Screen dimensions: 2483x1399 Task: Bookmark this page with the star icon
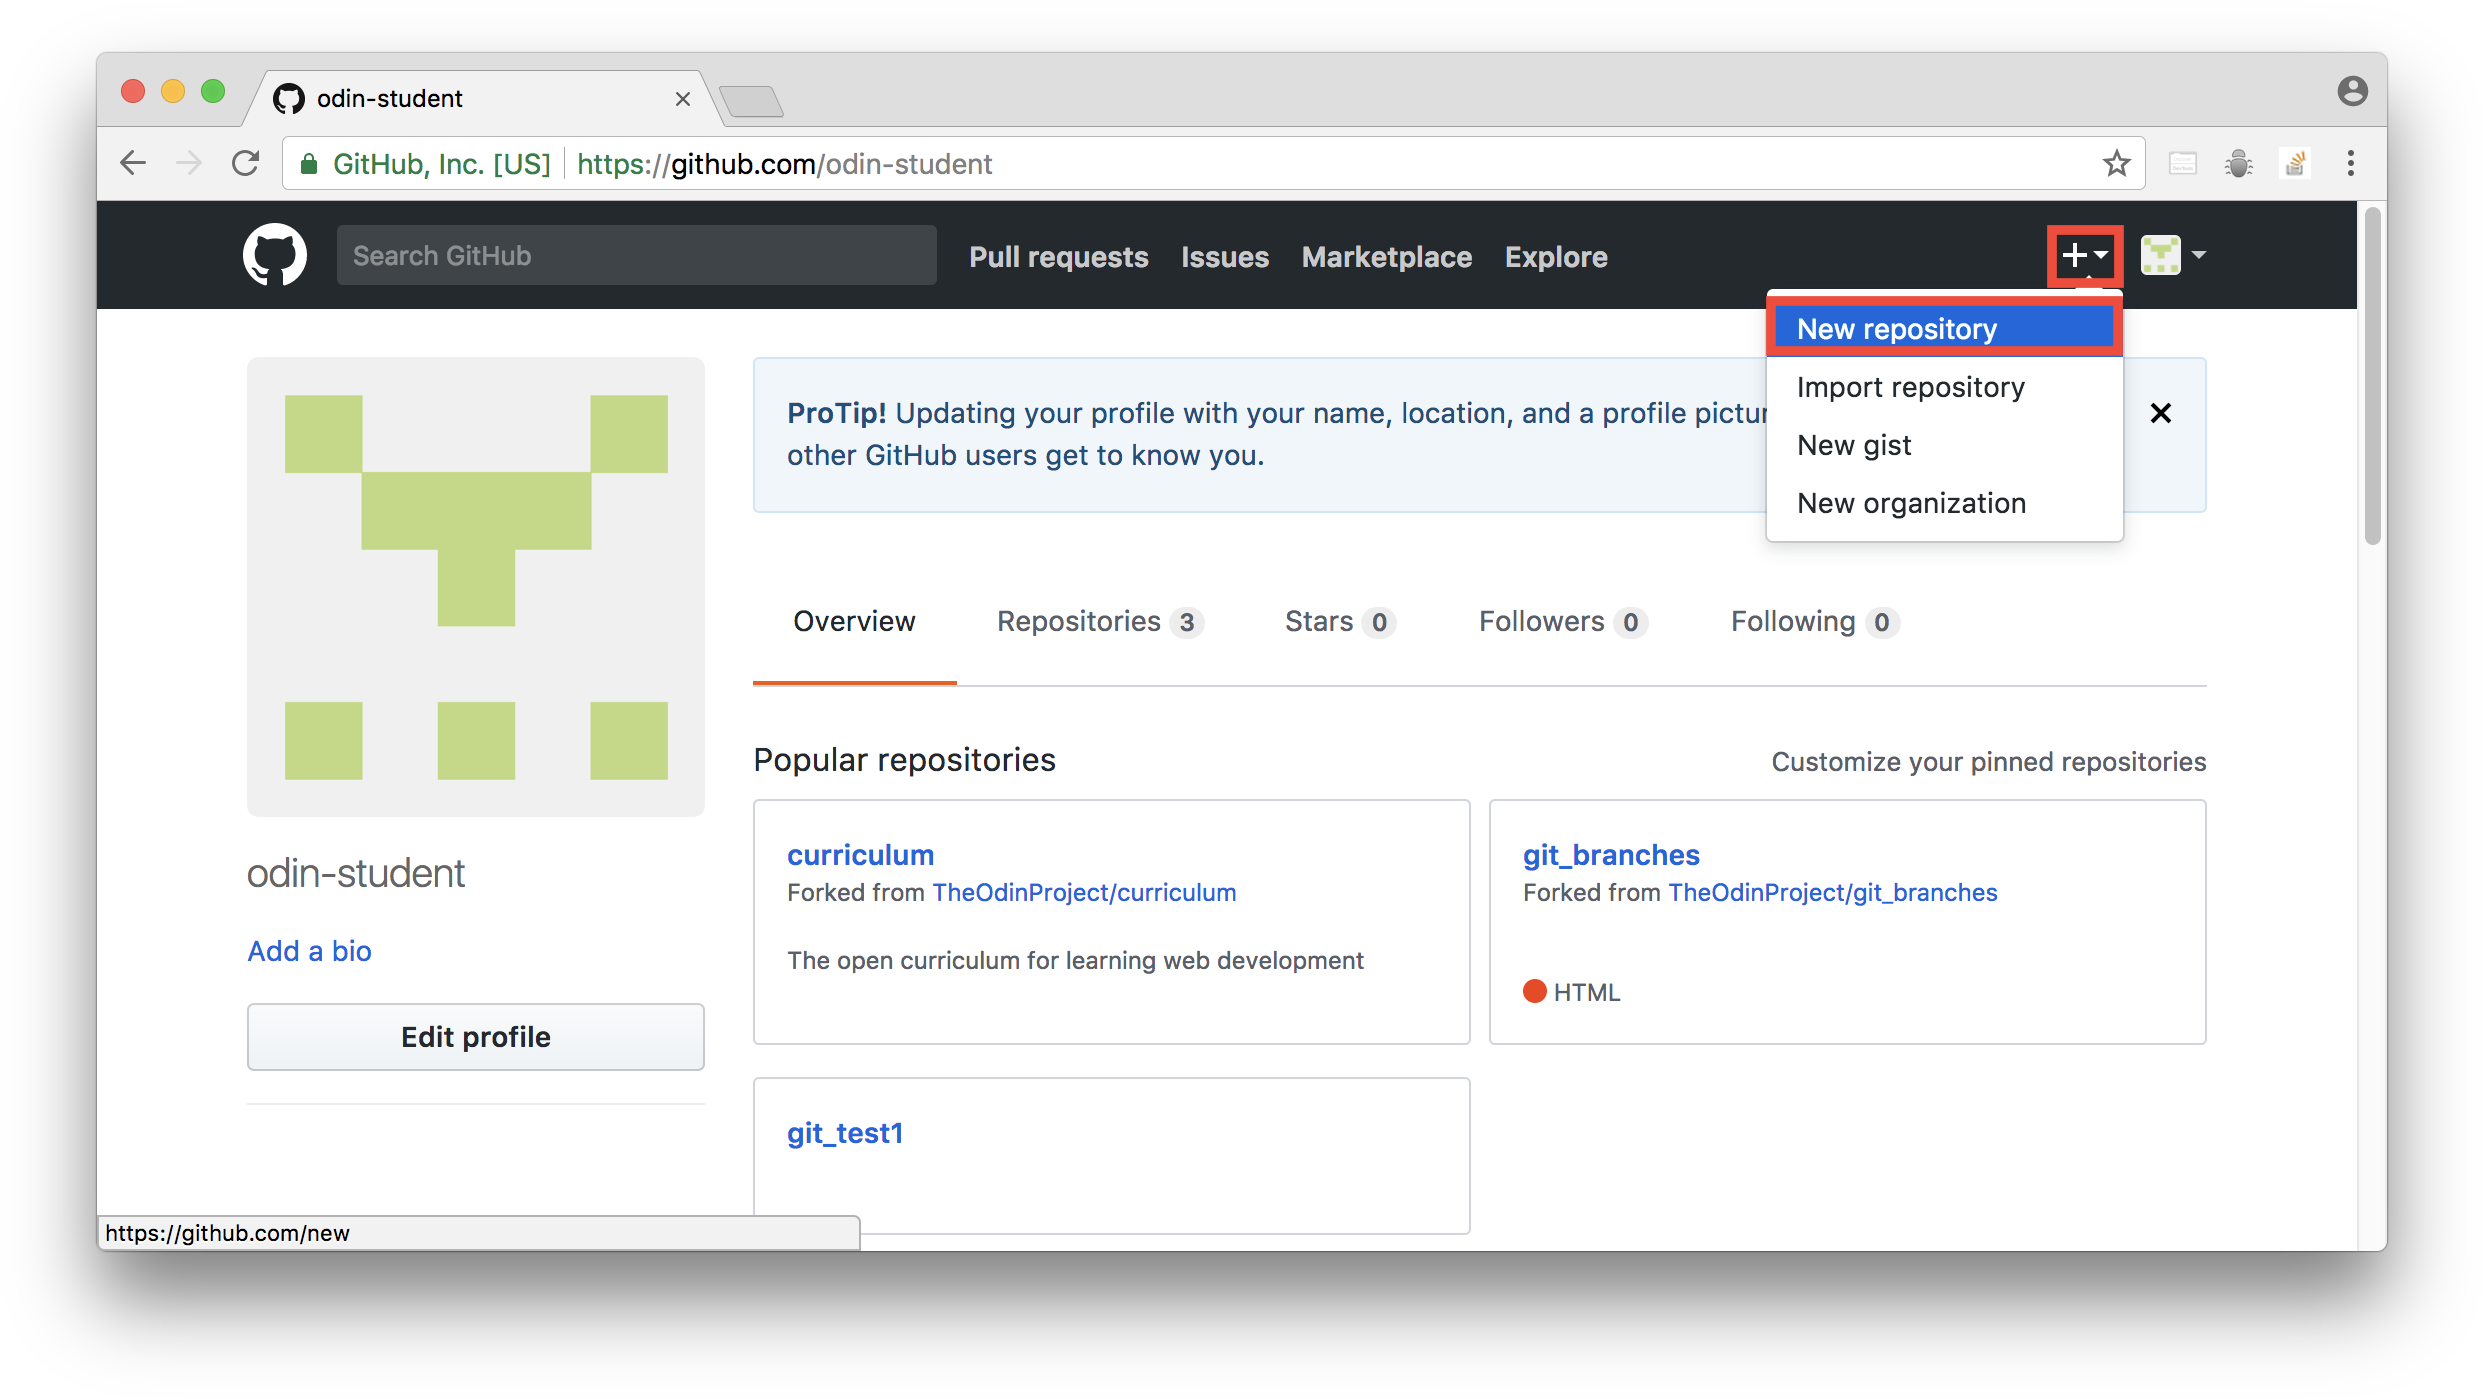click(2116, 163)
